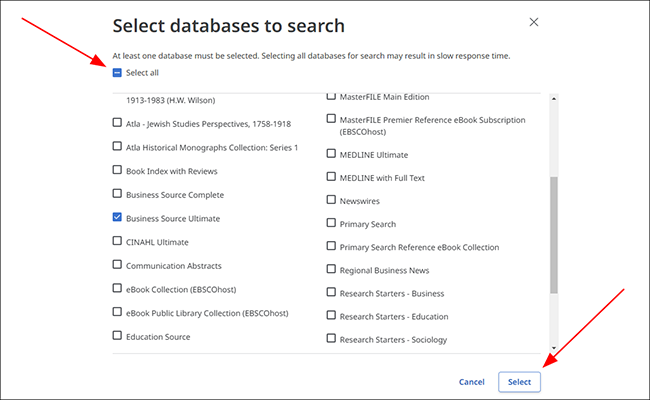Image resolution: width=650 pixels, height=400 pixels.
Task: Enable CINAHL Ultimate checkbox
Action: click(x=117, y=241)
